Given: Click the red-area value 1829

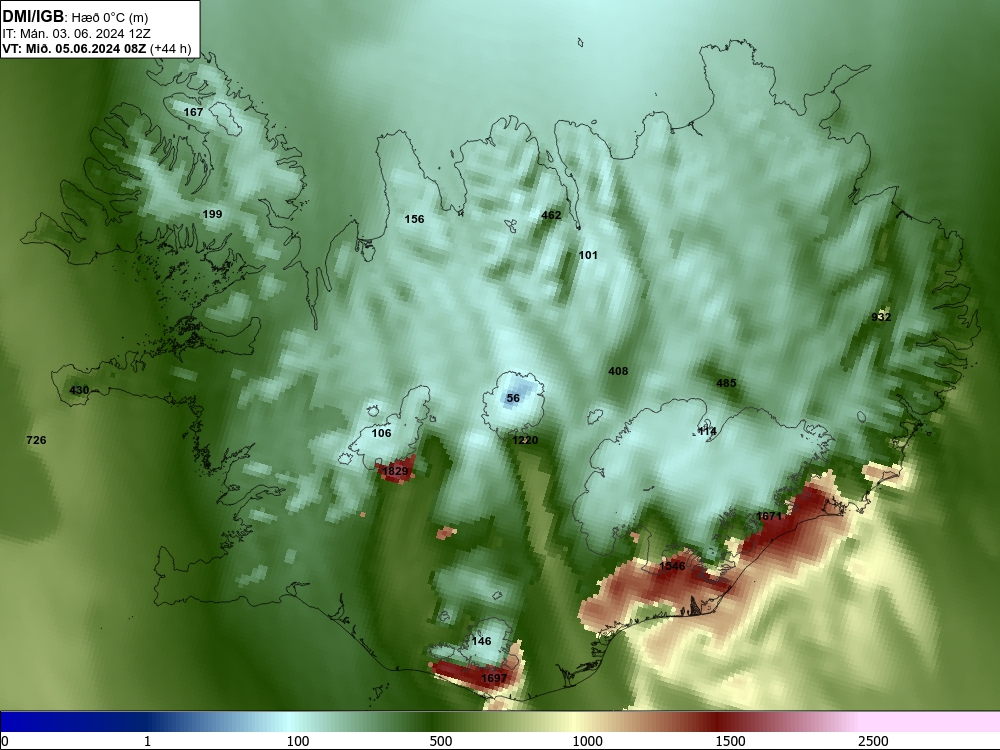Looking at the screenshot, I should click(x=395, y=471).
